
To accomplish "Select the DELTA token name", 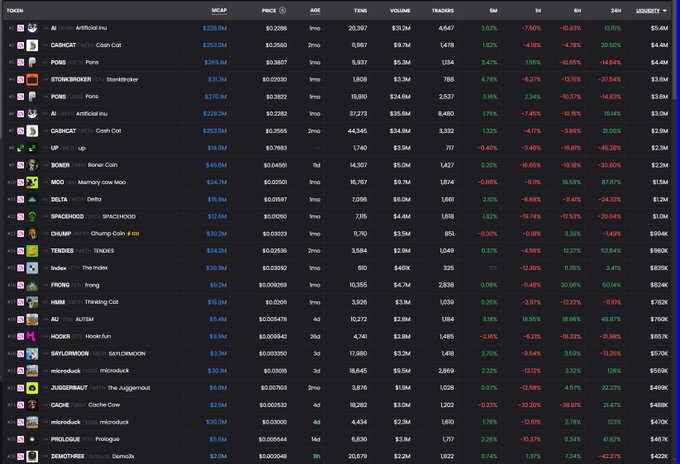I will (x=59, y=199).
